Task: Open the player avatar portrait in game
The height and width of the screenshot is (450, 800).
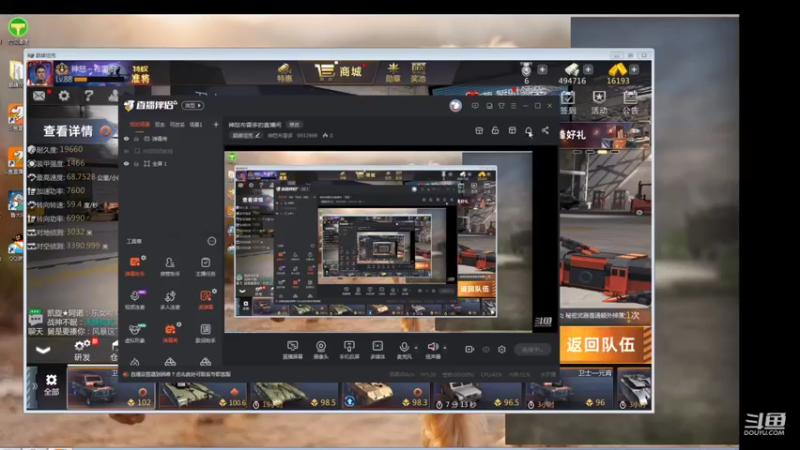Action: click(x=40, y=73)
